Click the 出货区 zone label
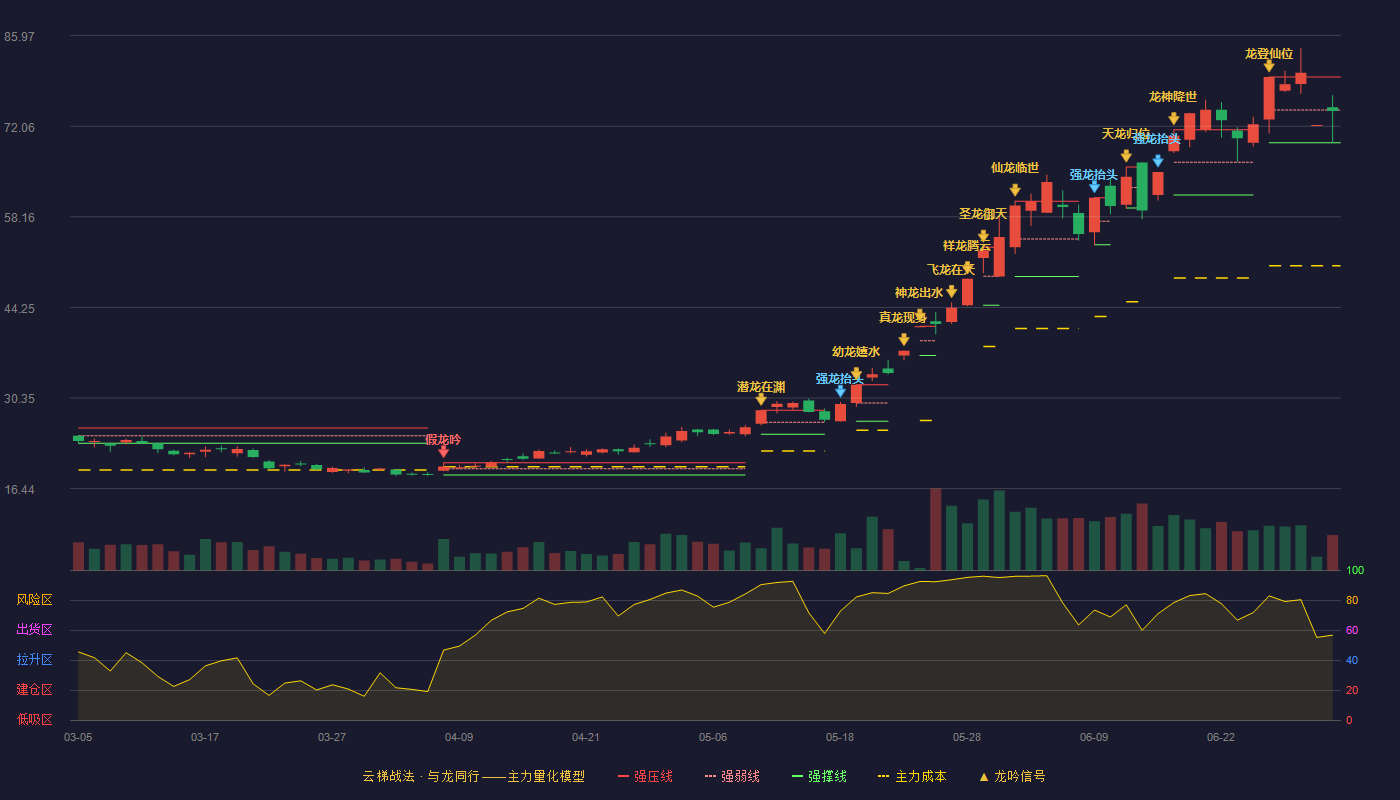The width and height of the screenshot is (1400, 800). pyautogui.click(x=34, y=630)
